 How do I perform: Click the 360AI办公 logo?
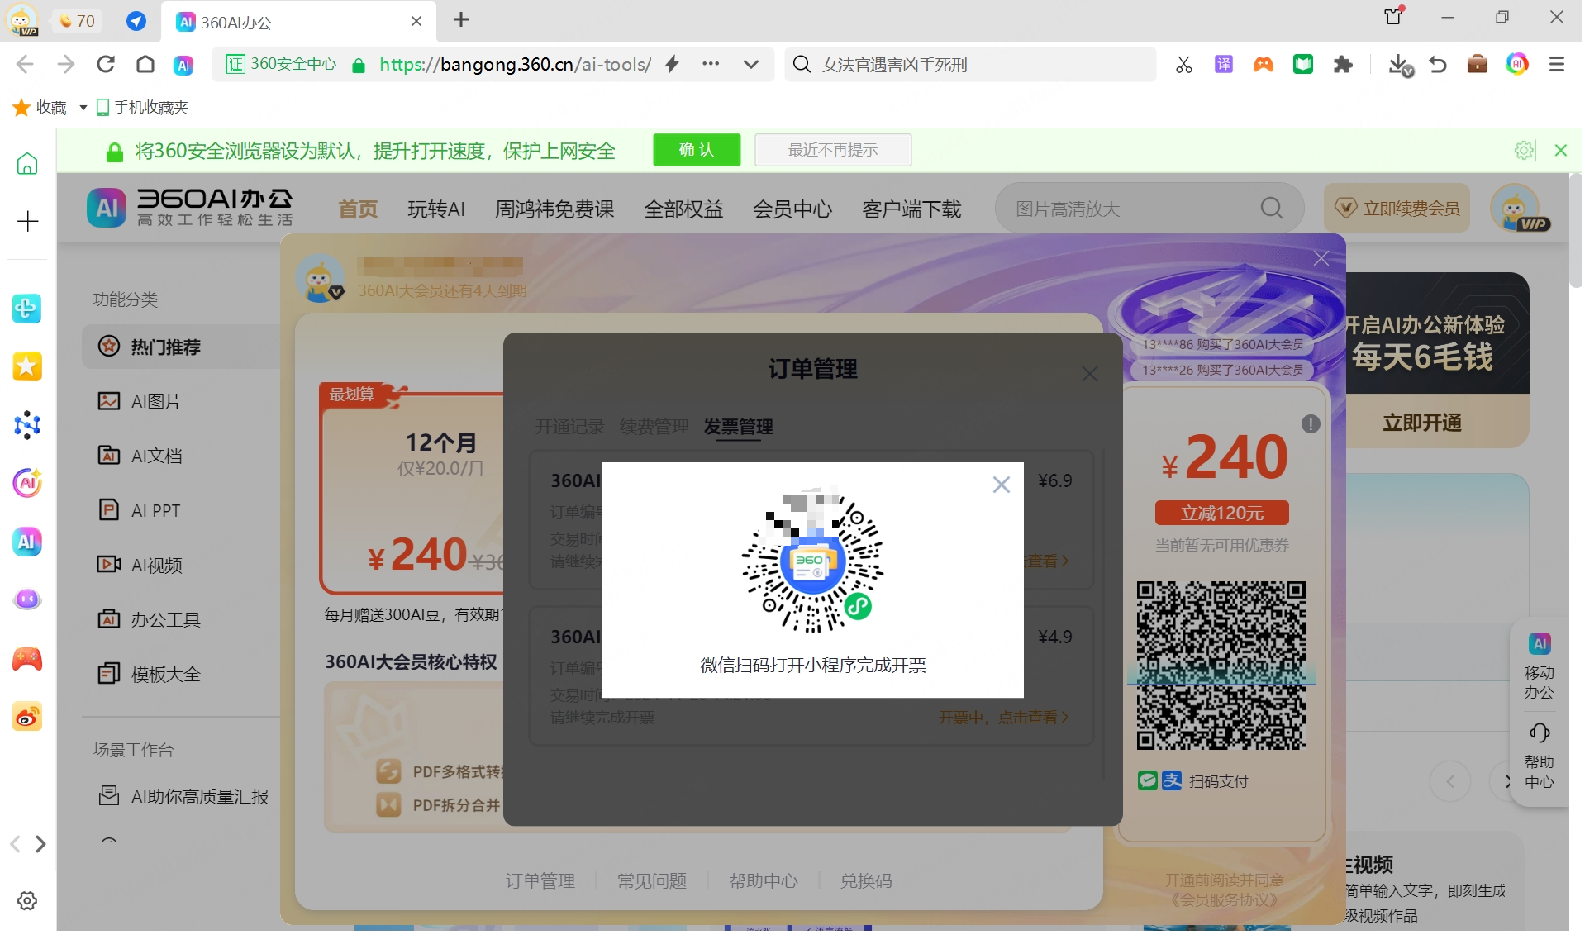[x=190, y=208]
